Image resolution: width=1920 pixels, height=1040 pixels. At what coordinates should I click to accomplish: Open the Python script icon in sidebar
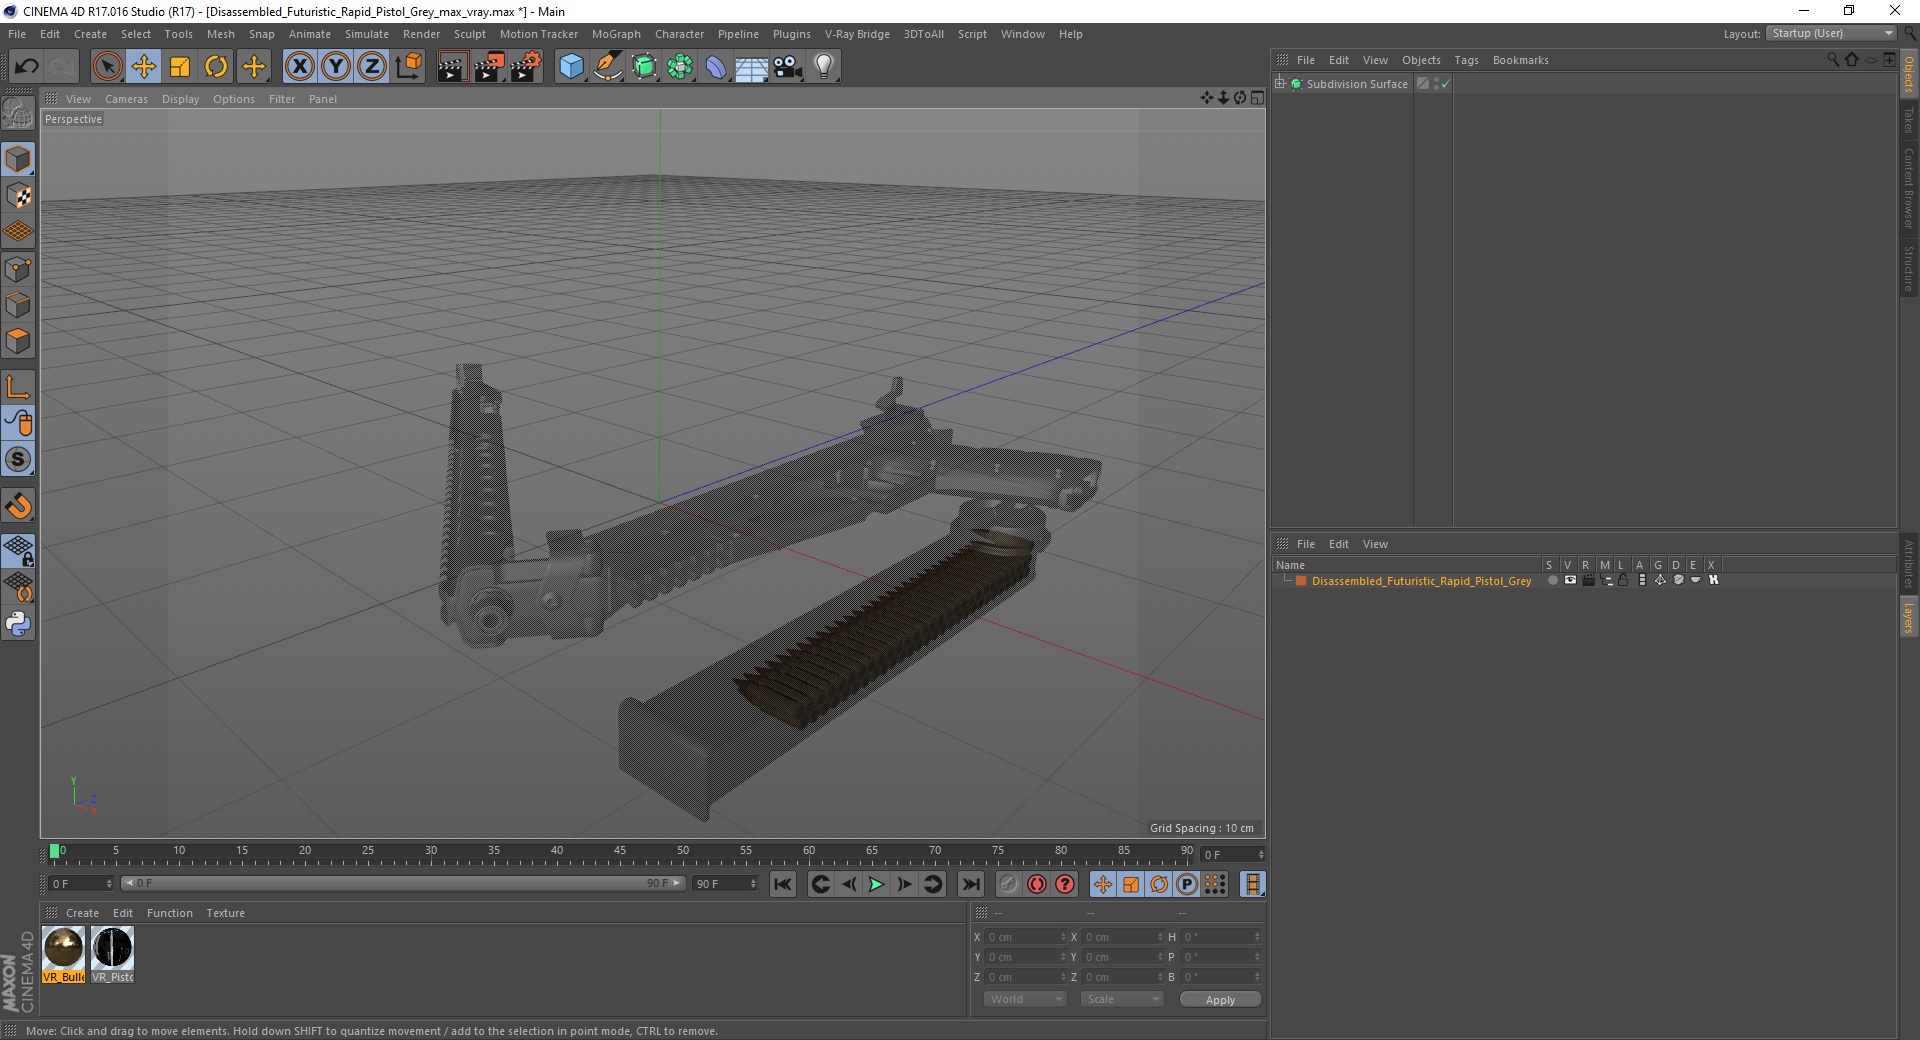(x=18, y=624)
